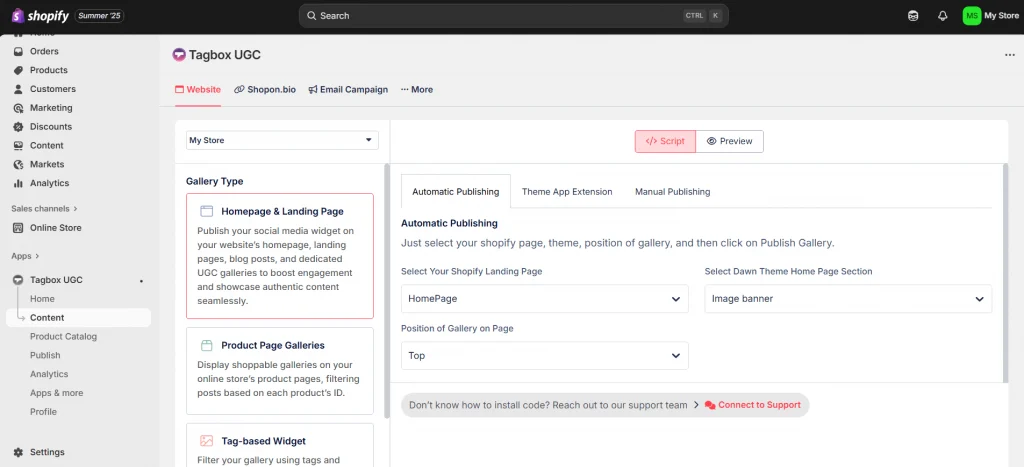Click the Shopify logo
The height and width of the screenshot is (467, 1024).
[x=40, y=16]
